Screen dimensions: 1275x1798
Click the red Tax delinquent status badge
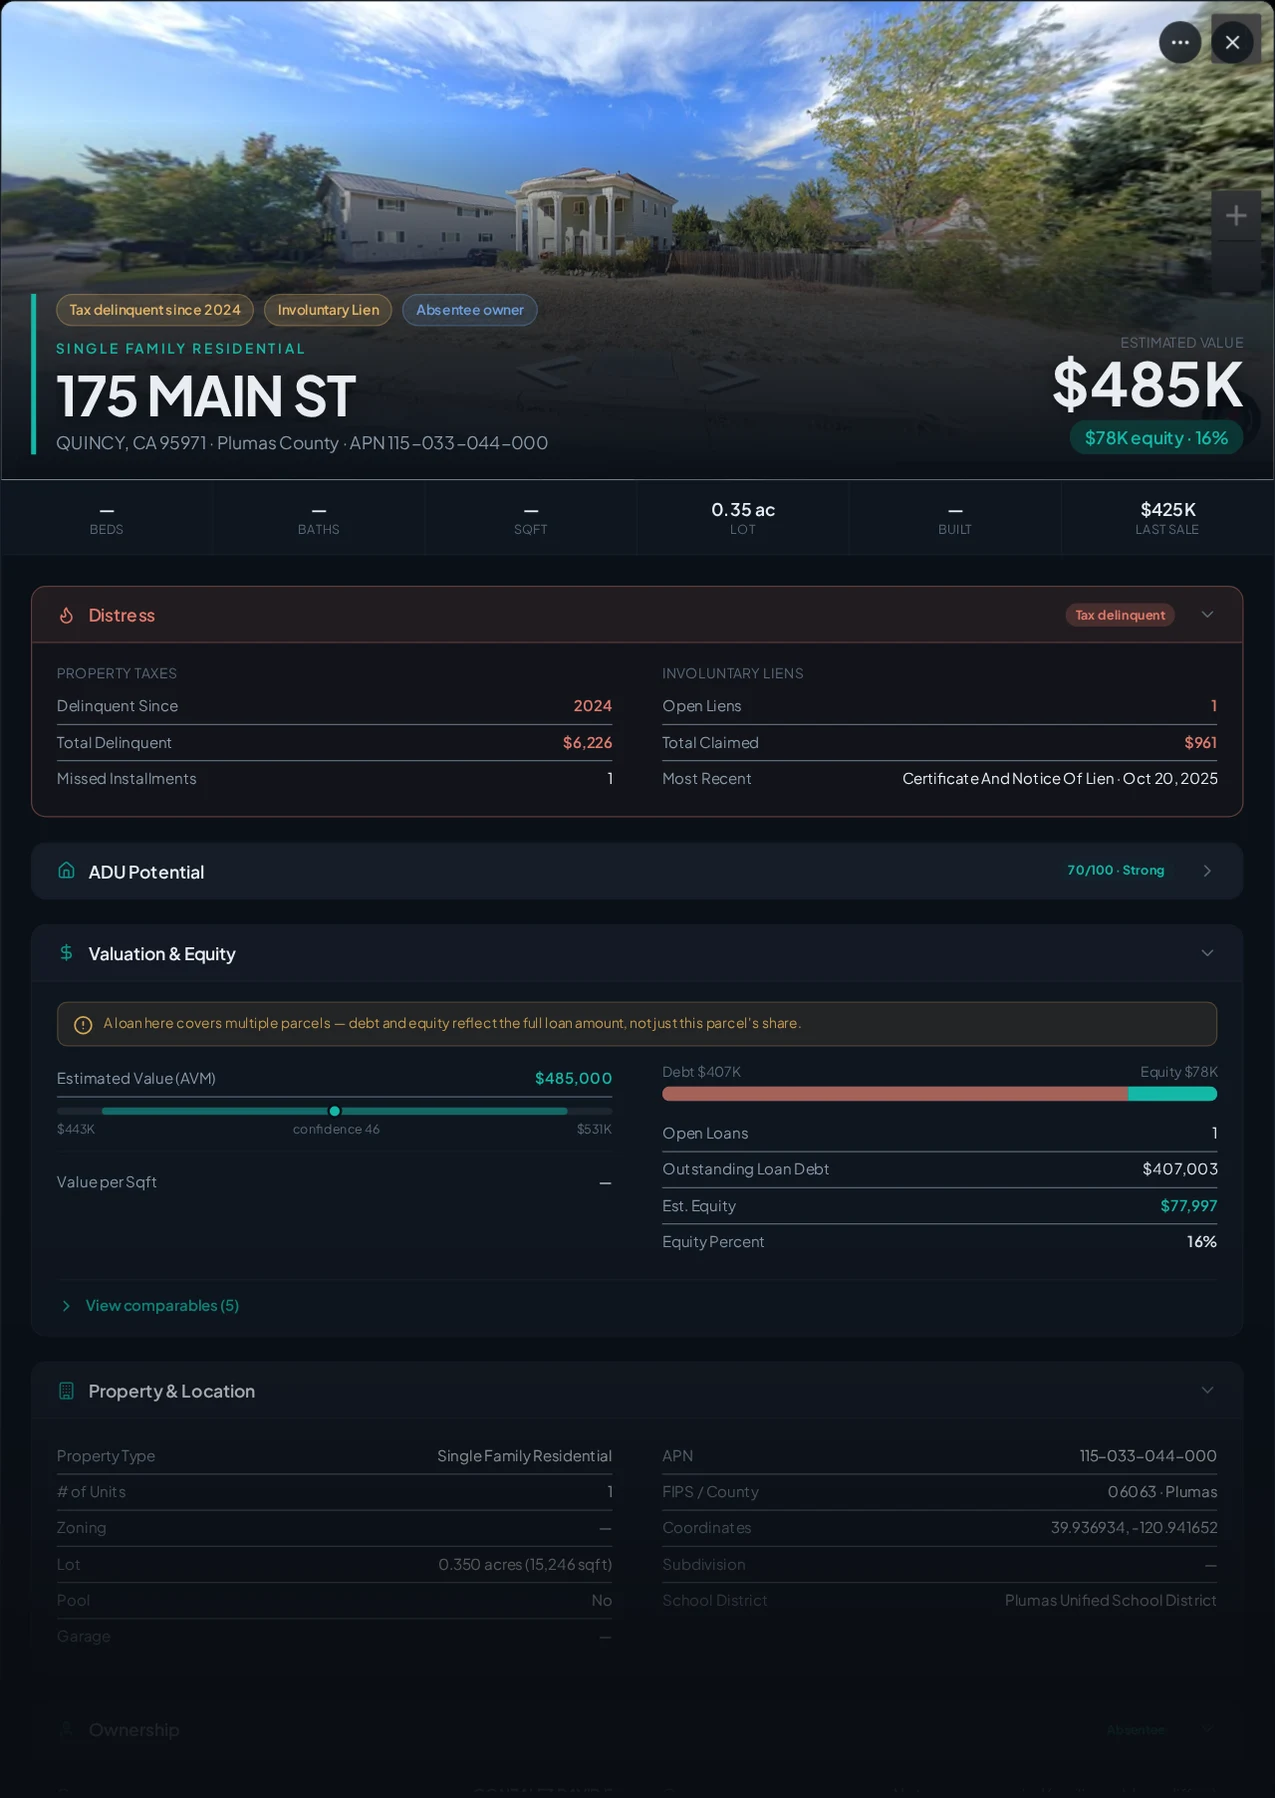1120,615
